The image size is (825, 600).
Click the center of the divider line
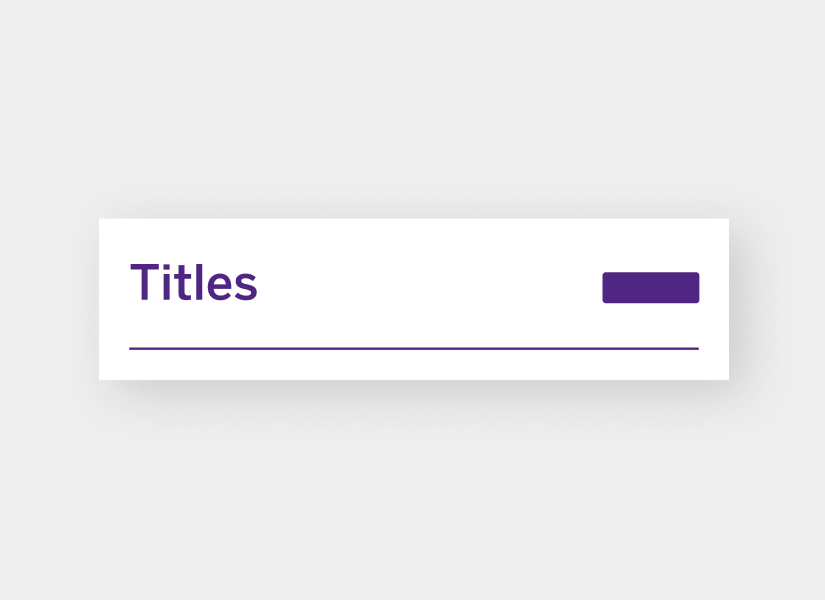point(414,348)
